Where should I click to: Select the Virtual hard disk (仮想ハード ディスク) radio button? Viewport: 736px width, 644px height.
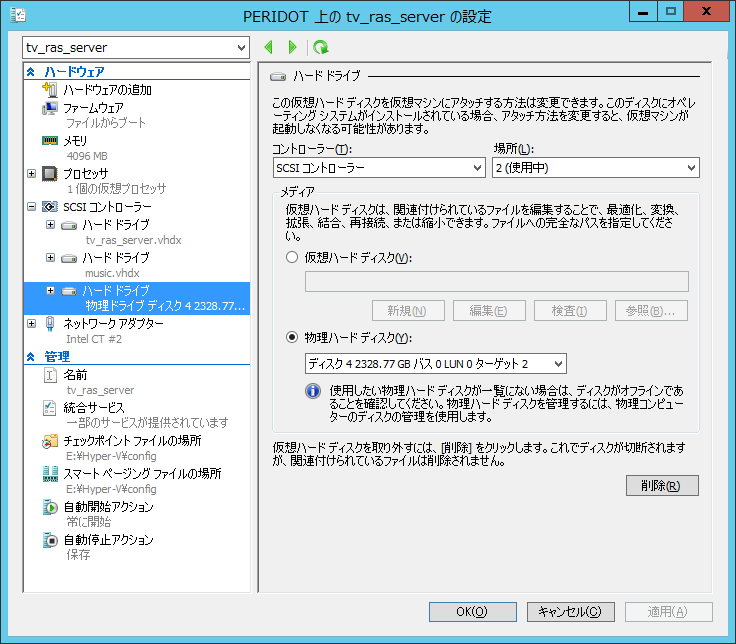click(292, 257)
